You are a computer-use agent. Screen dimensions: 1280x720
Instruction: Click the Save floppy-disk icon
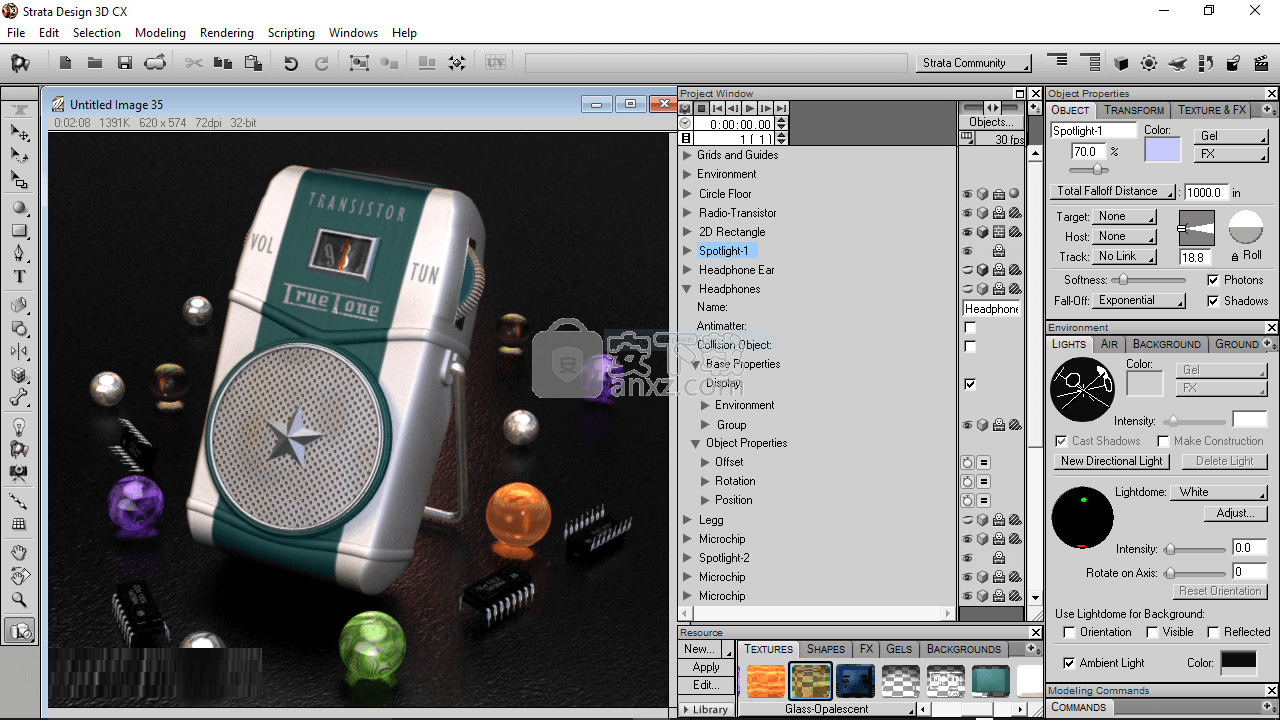pos(125,63)
